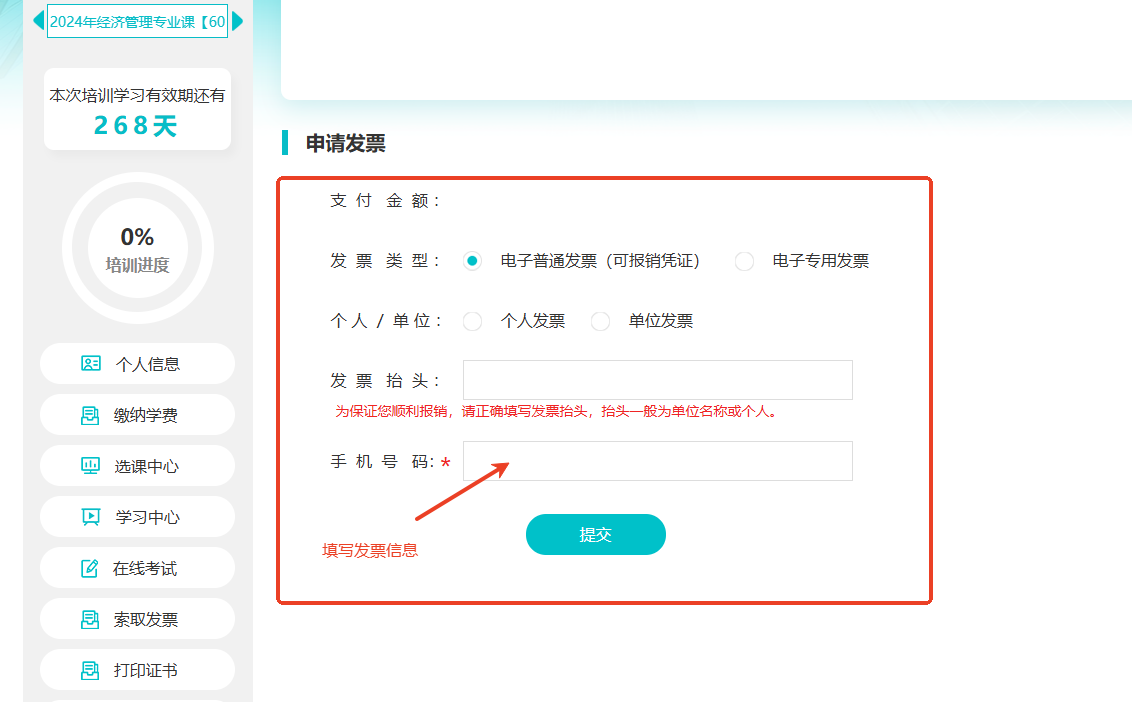
Task: Click the 选课中心 monitor icon
Action: (x=90, y=466)
